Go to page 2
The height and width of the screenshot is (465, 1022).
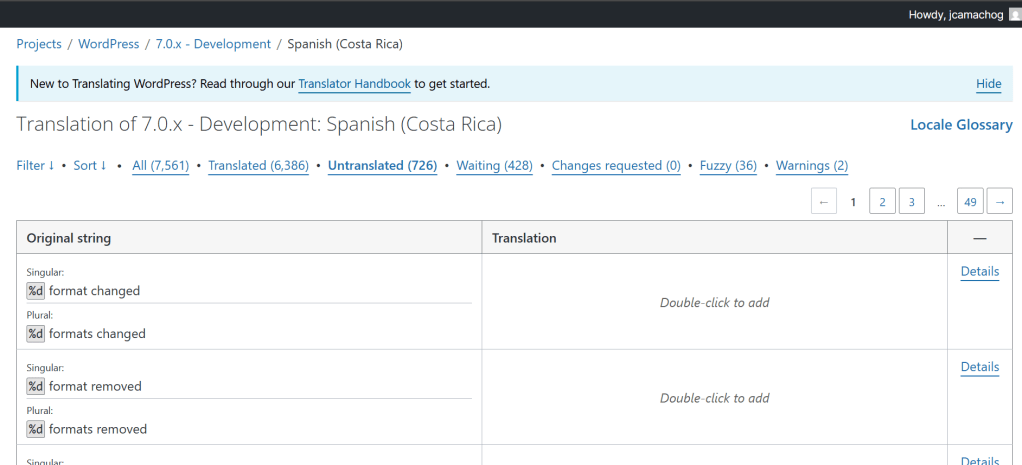(x=882, y=202)
